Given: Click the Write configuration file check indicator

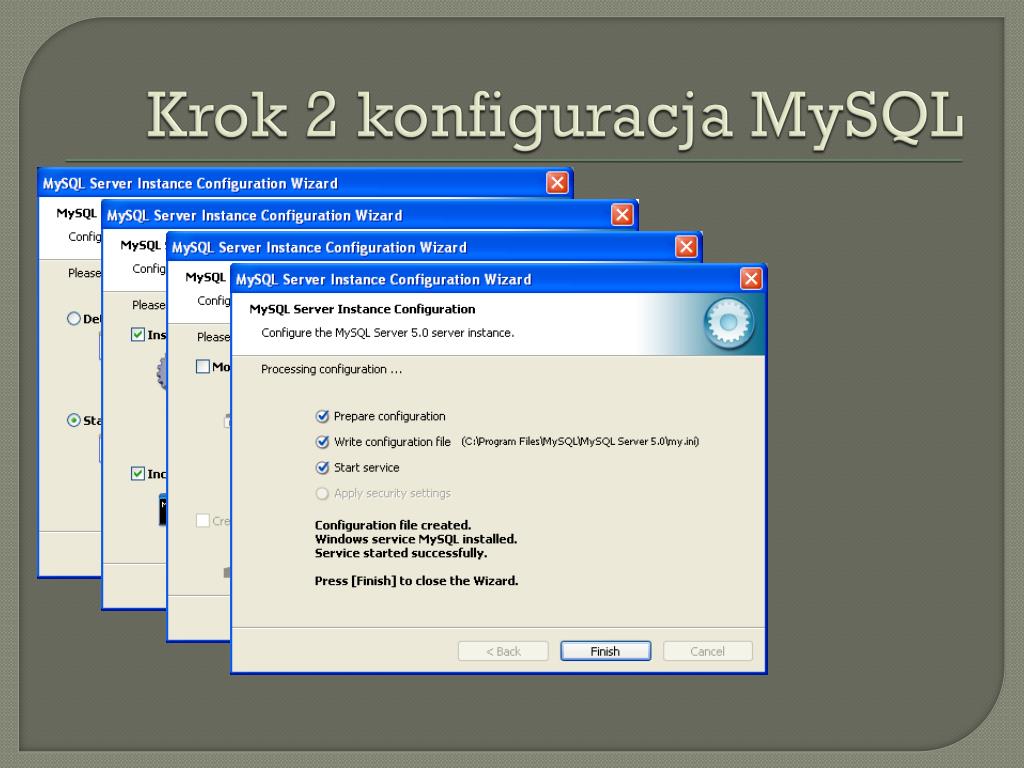Looking at the screenshot, I should click(322, 441).
